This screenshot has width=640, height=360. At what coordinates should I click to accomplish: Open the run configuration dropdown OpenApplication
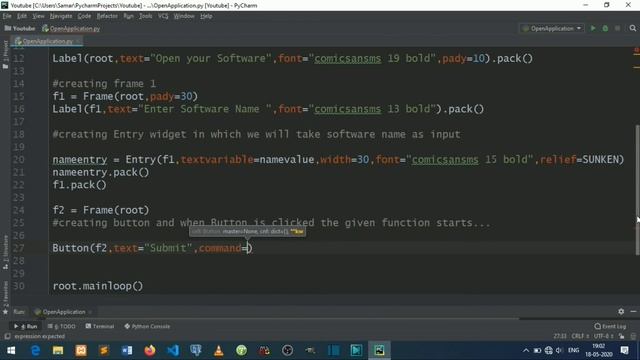552,28
